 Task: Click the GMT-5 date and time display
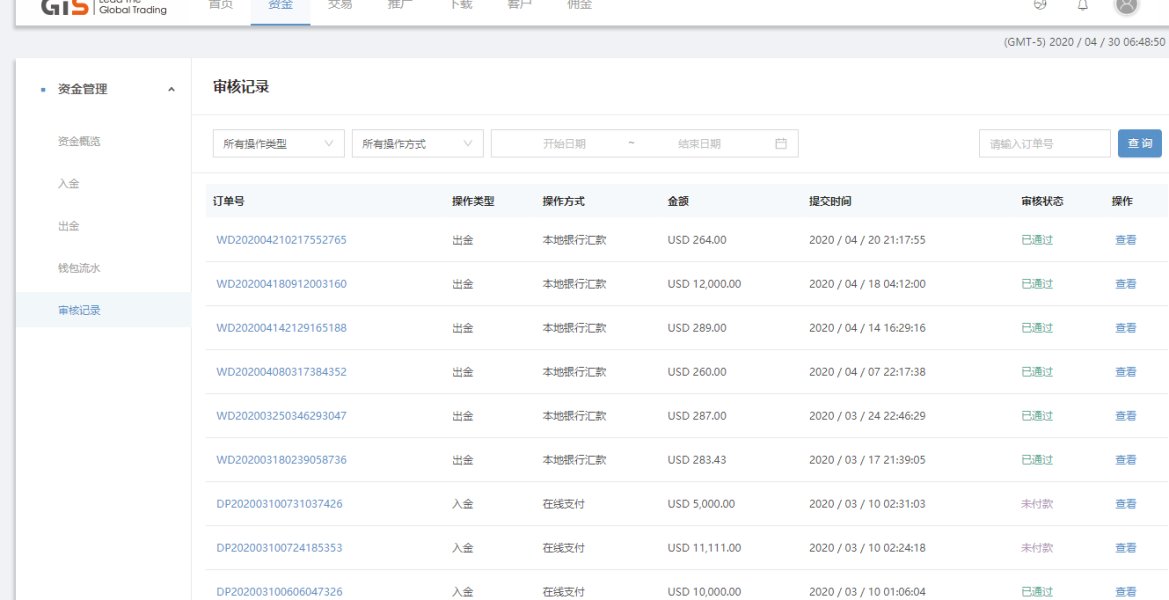point(1084,42)
